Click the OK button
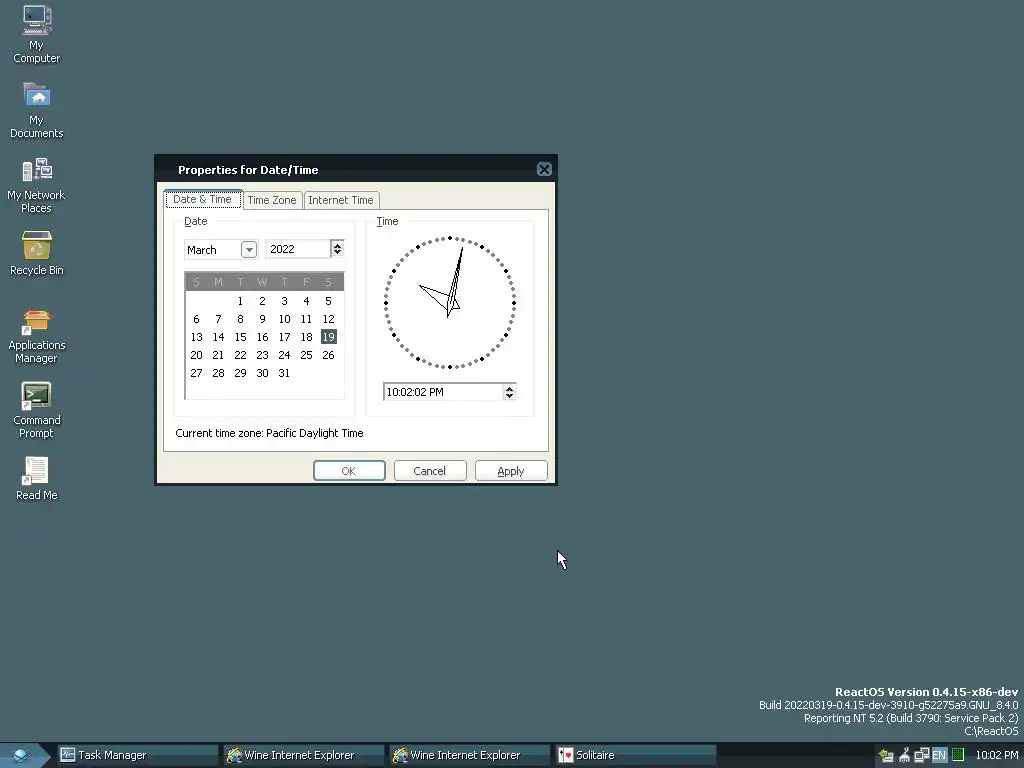This screenshot has width=1024, height=768. [349, 471]
